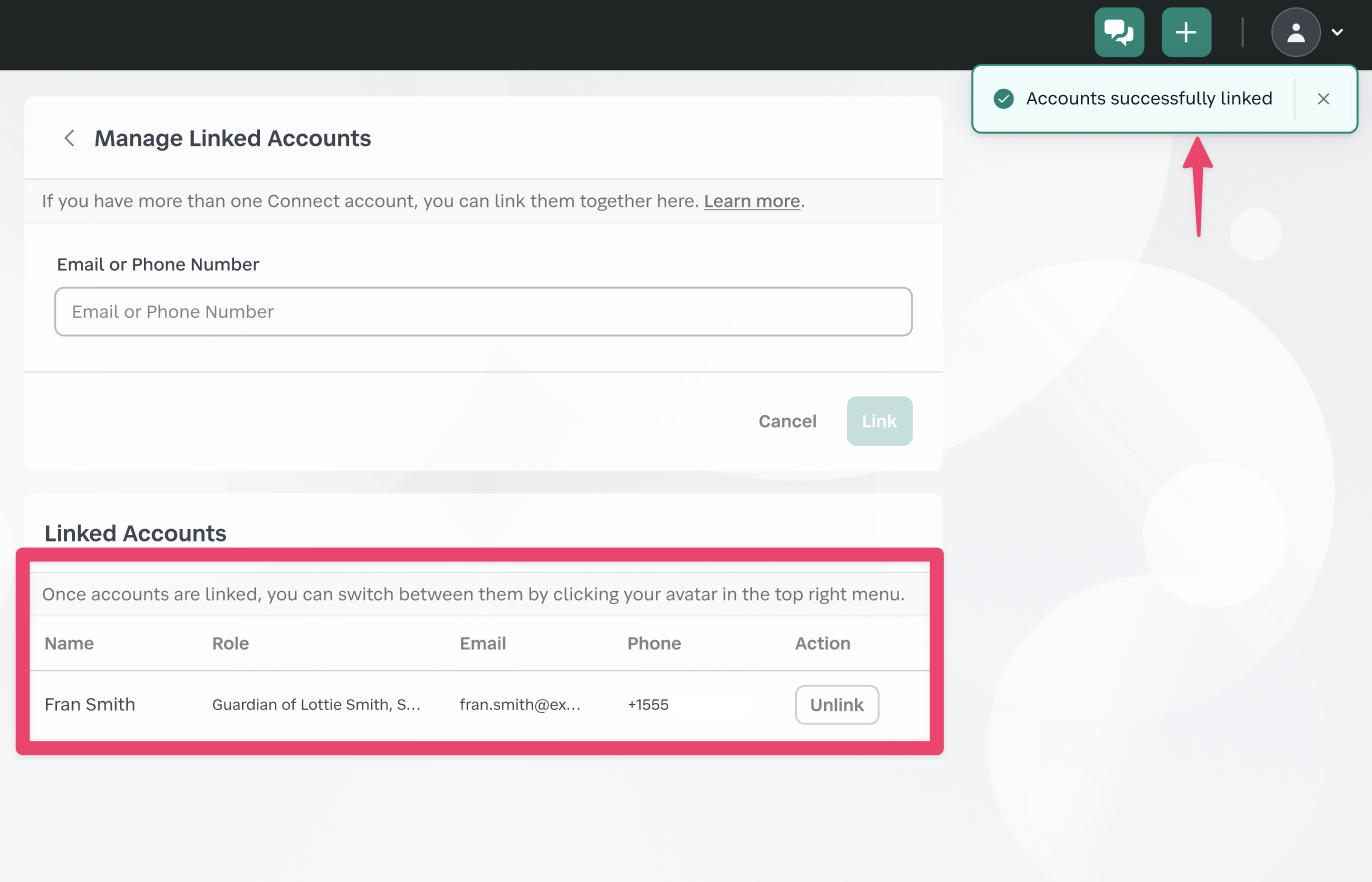Go back using the left chevron
Screen dimensions: 1372x882
tap(69, 138)
